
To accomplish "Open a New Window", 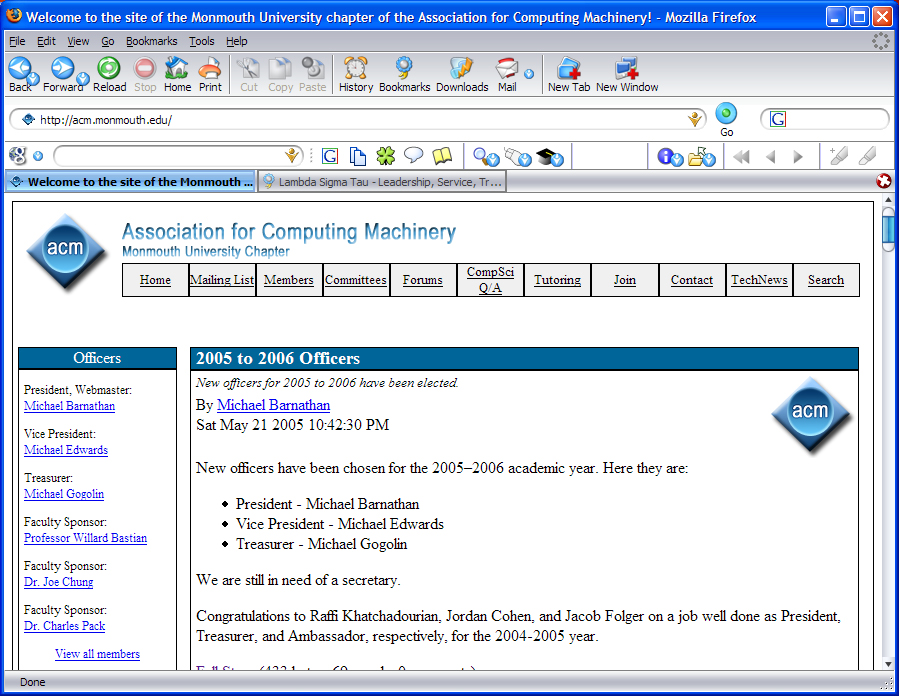I will [x=627, y=70].
